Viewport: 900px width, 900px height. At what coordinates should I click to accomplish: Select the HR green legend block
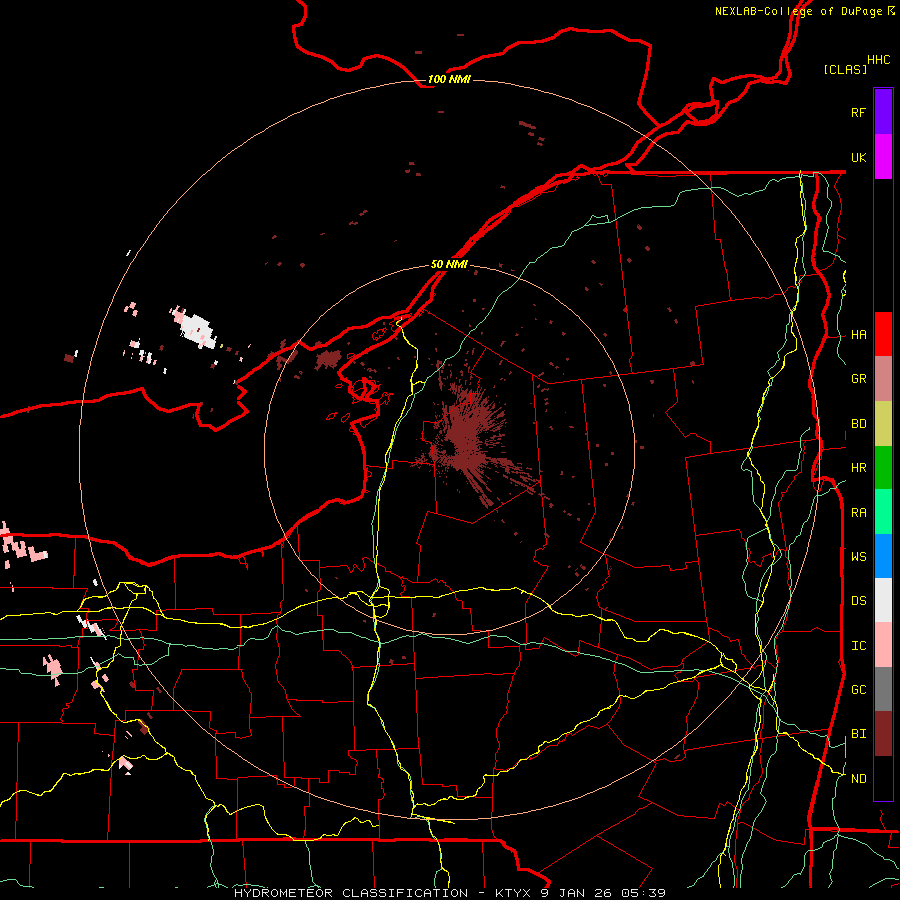click(883, 468)
